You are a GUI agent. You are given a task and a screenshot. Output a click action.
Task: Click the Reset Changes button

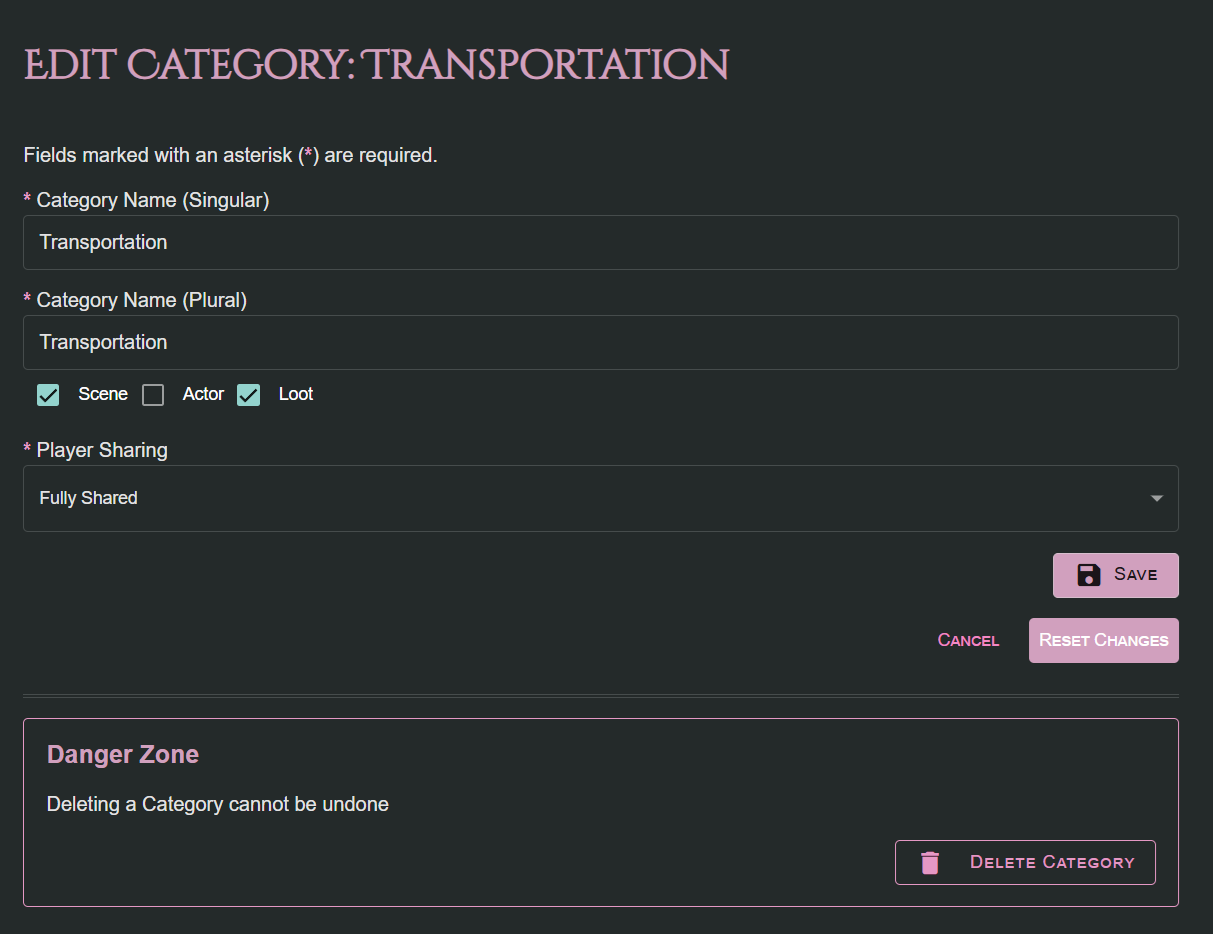click(x=1103, y=640)
